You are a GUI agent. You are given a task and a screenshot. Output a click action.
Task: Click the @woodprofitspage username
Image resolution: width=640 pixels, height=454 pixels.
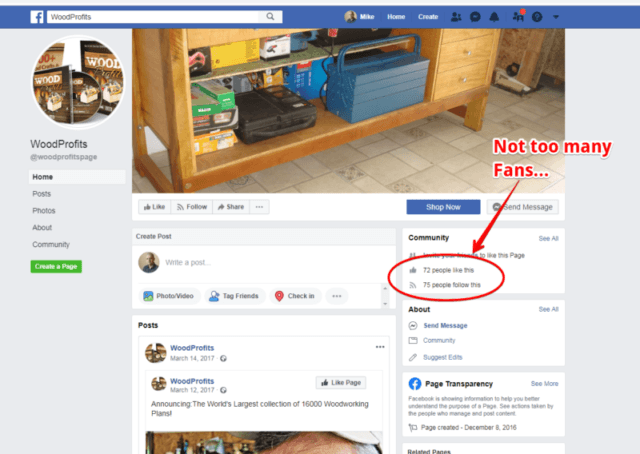[64, 157]
